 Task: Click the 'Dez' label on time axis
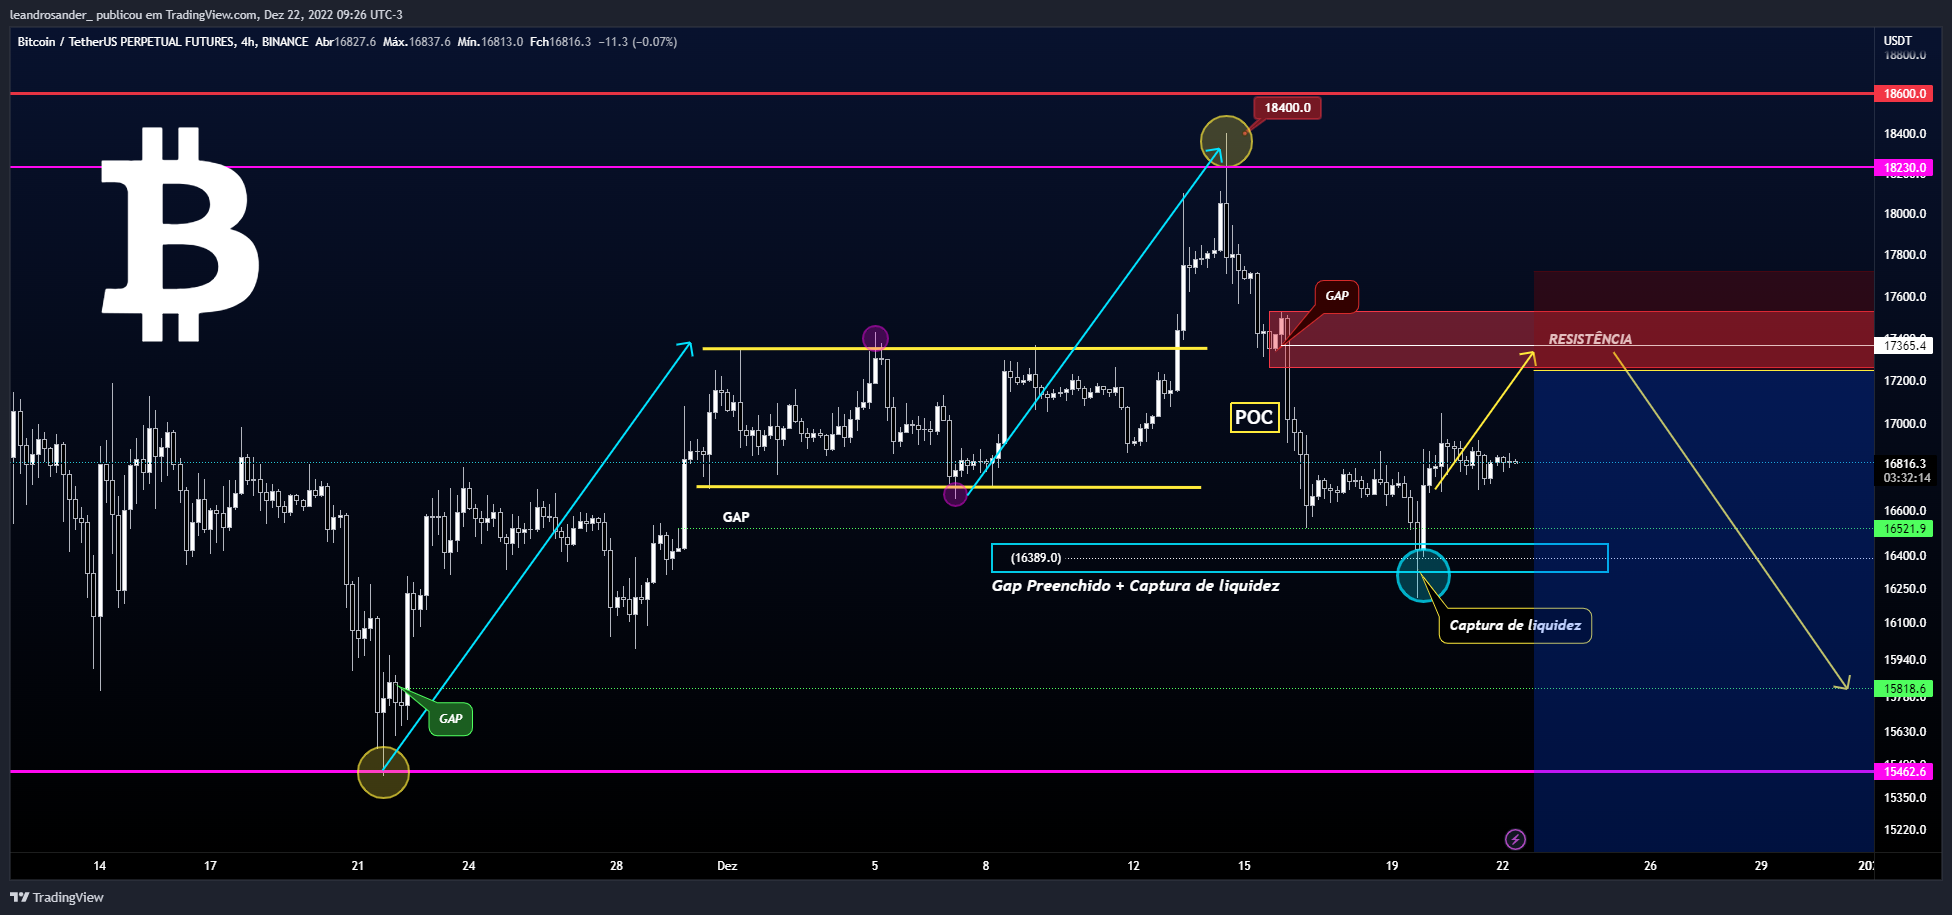coord(727,866)
